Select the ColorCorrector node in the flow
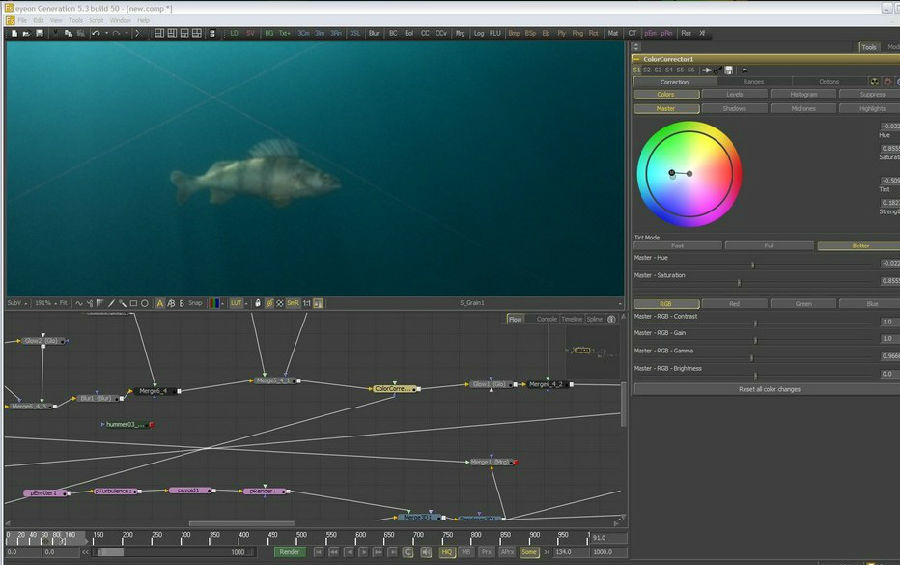The width and height of the screenshot is (900, 565). pyautogui.click(x=394, y=388)
